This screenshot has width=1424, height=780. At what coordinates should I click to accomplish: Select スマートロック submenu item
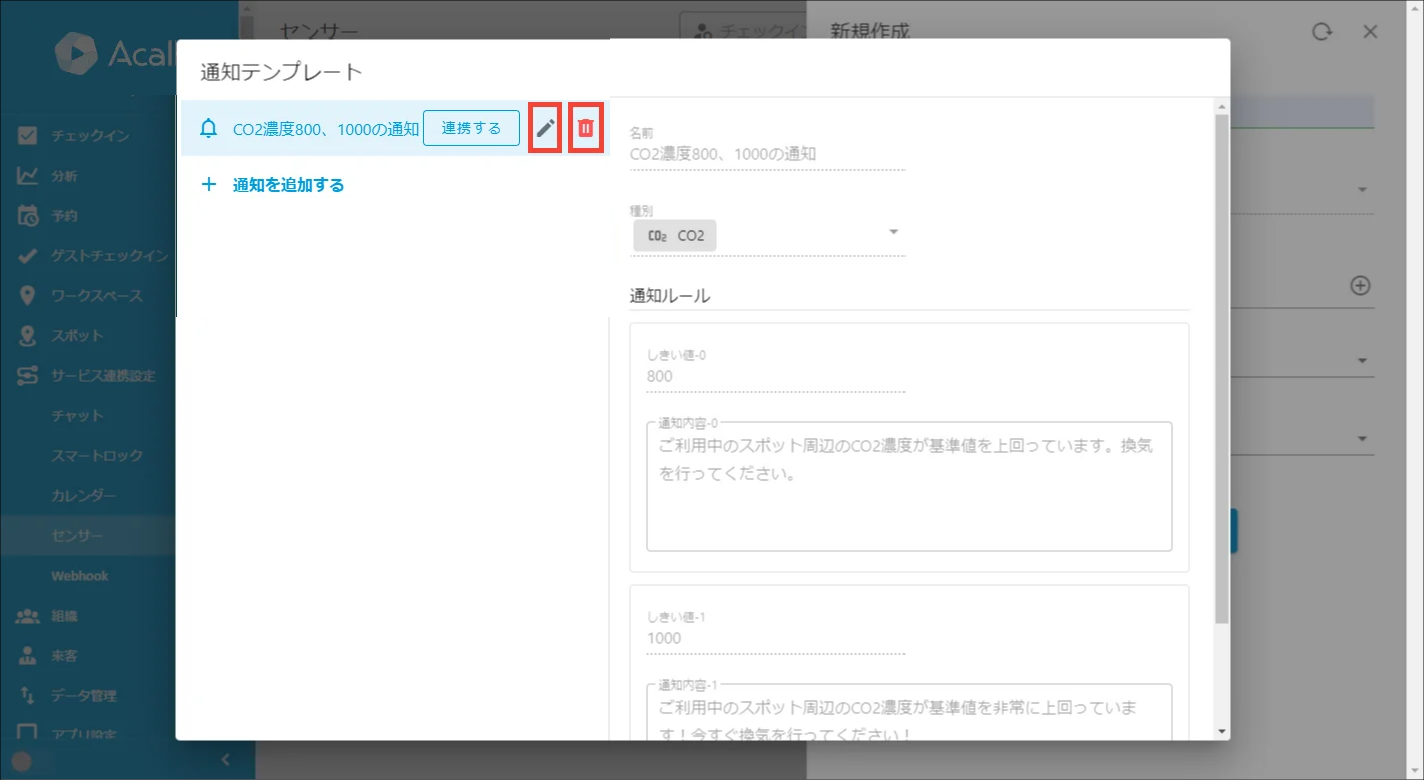pos(97,456)
